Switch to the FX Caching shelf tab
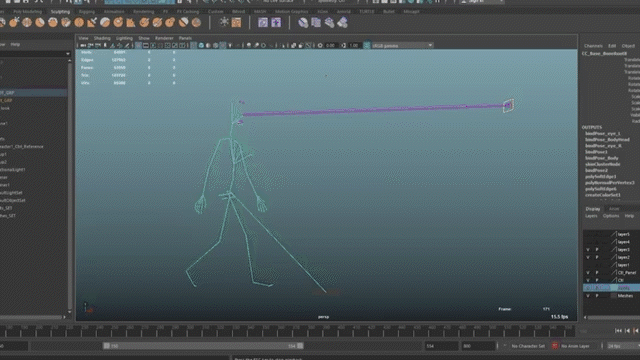Image resolution: width=640 pixels, height=360 pixels. click(188, 11)
